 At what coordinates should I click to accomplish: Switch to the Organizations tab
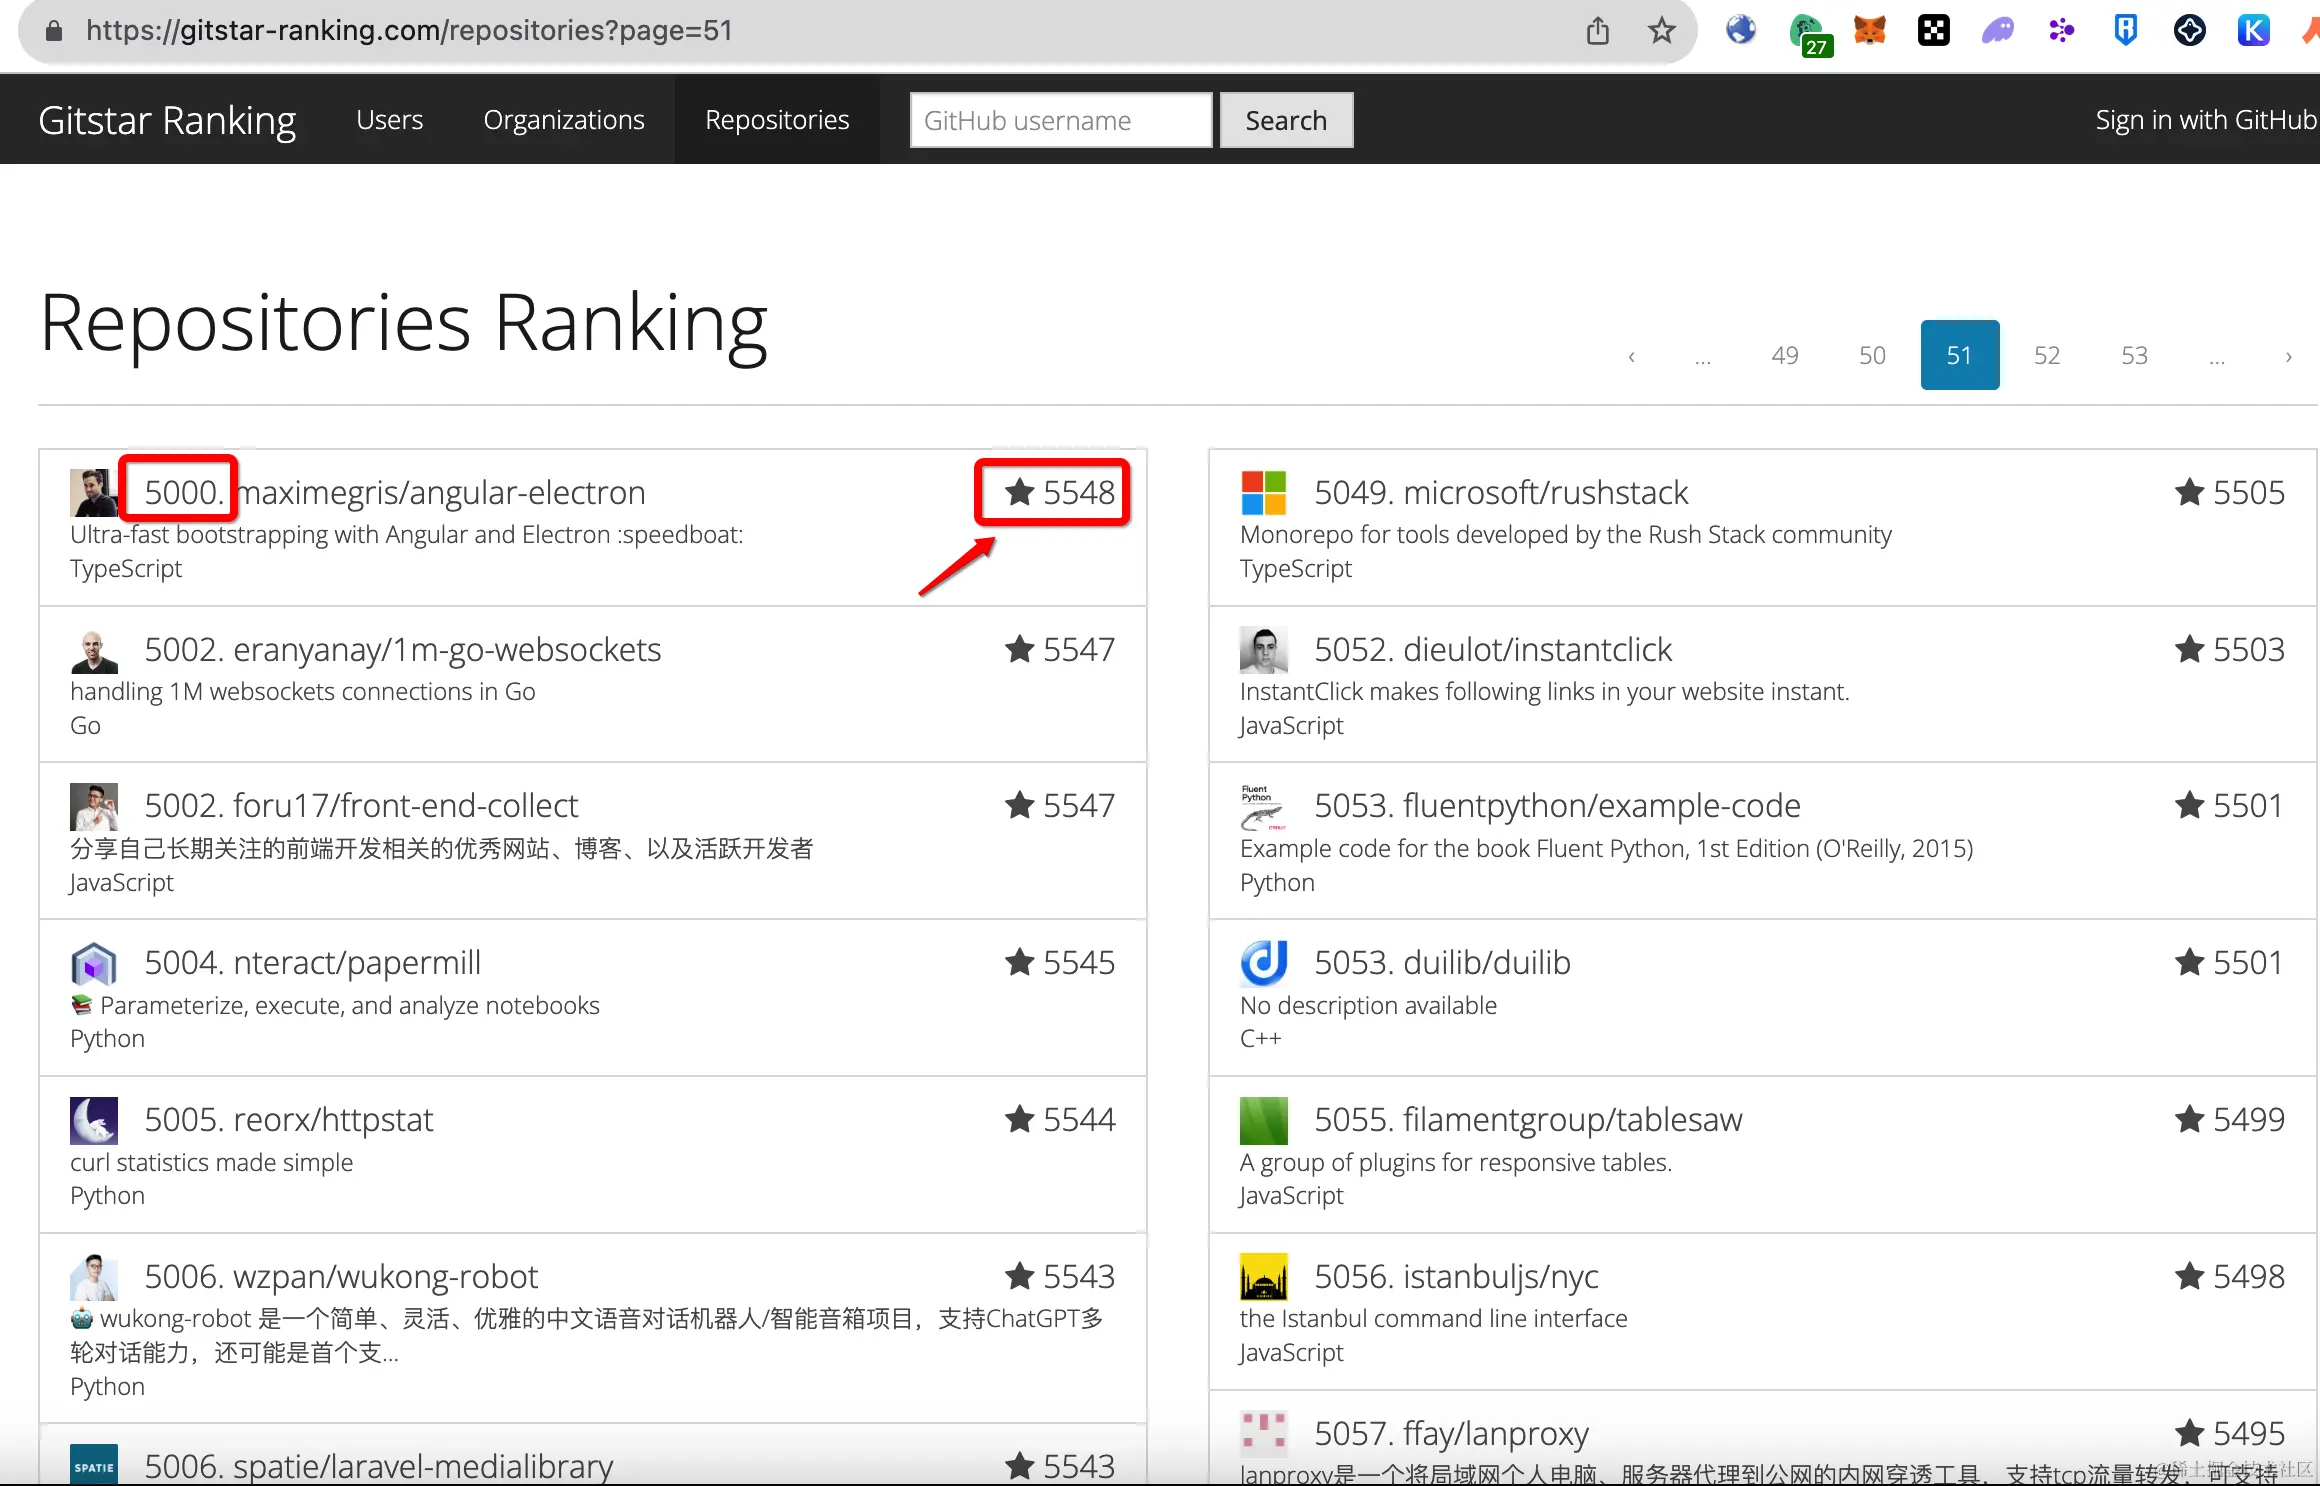coord(563,120)
